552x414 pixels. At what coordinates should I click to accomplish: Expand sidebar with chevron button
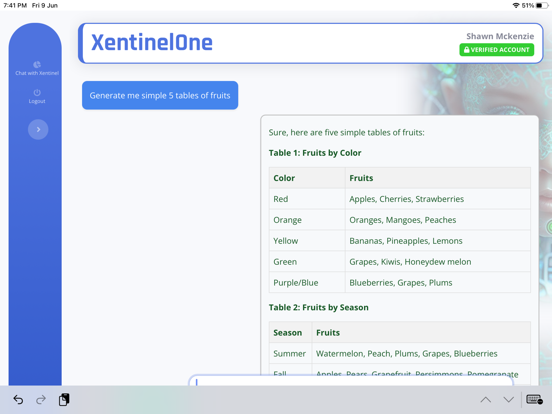(38, 130)
